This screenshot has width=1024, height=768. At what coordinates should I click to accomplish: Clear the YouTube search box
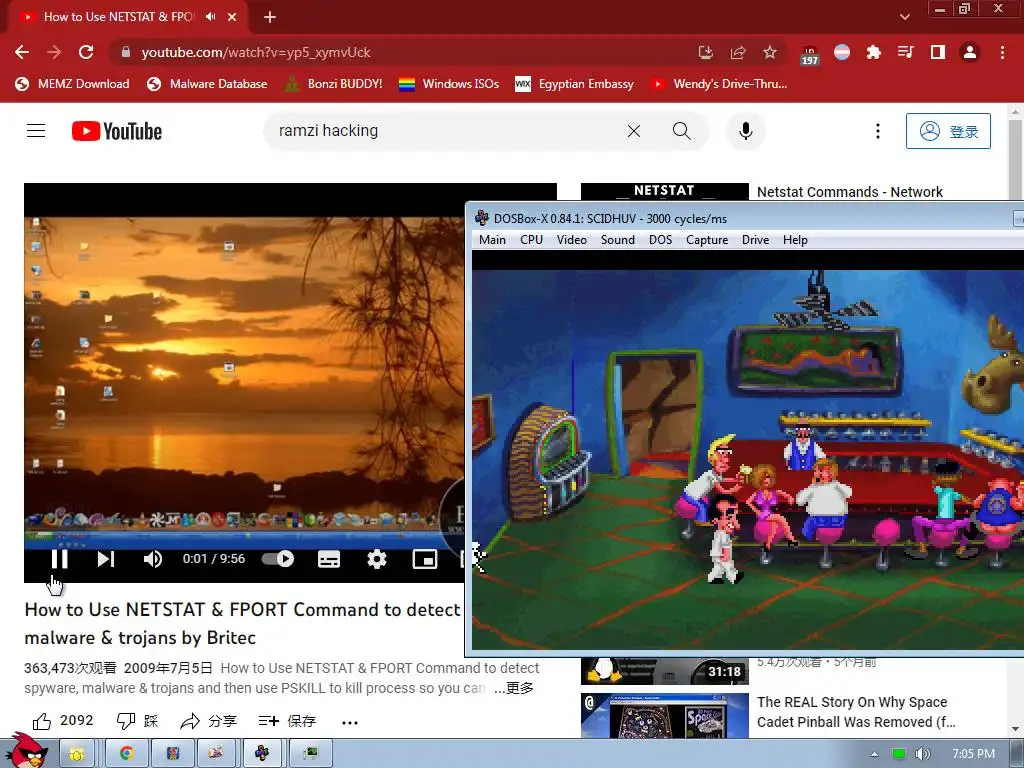(633, 131)
